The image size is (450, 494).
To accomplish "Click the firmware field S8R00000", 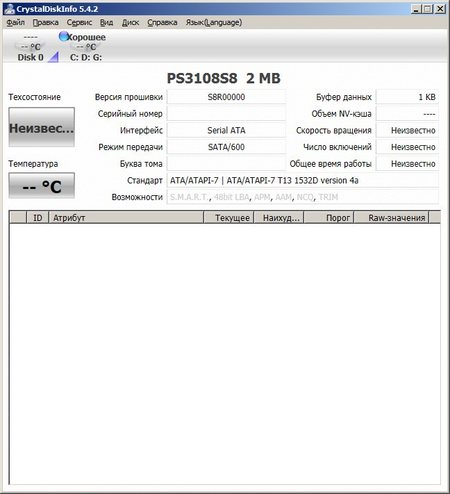I will [x=226, y=97].
